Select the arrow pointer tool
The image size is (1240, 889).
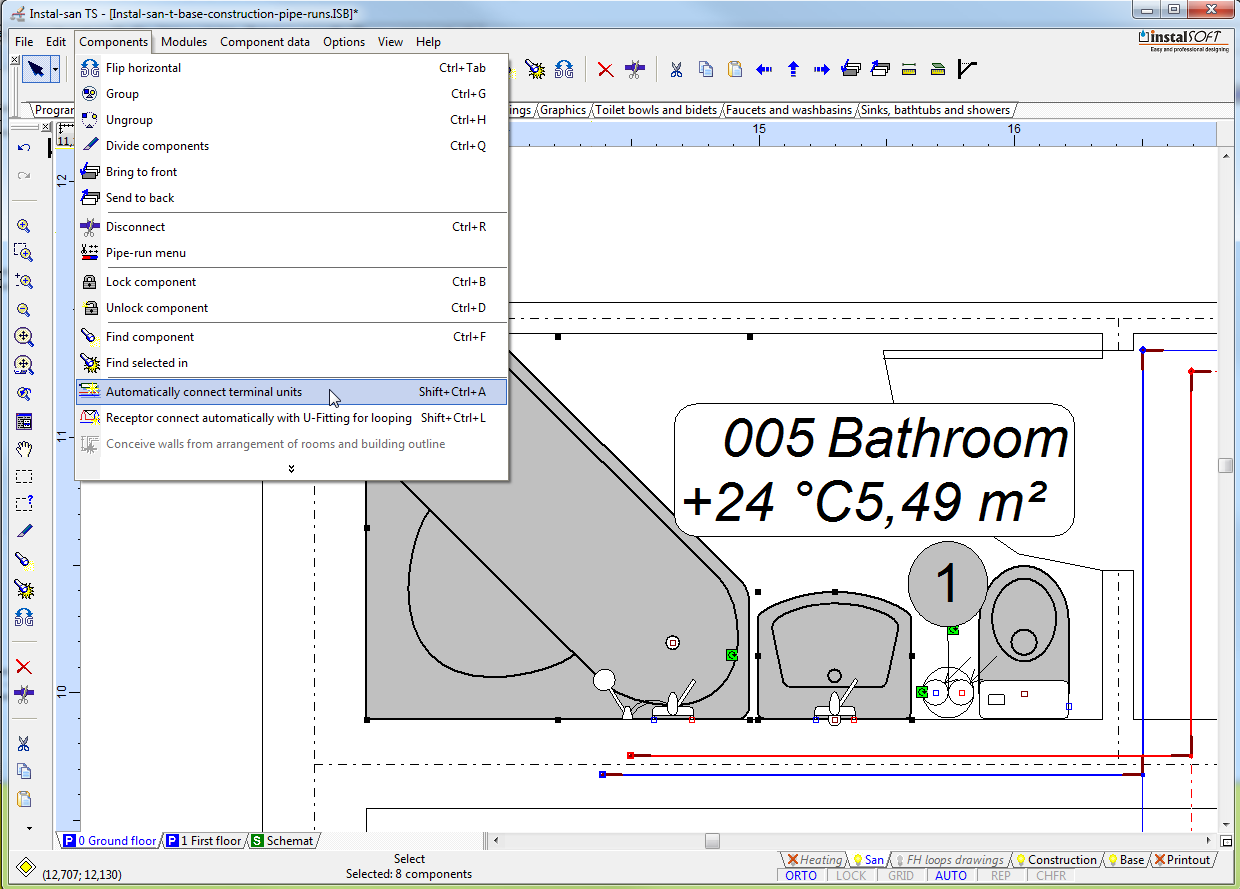[36, 69]
